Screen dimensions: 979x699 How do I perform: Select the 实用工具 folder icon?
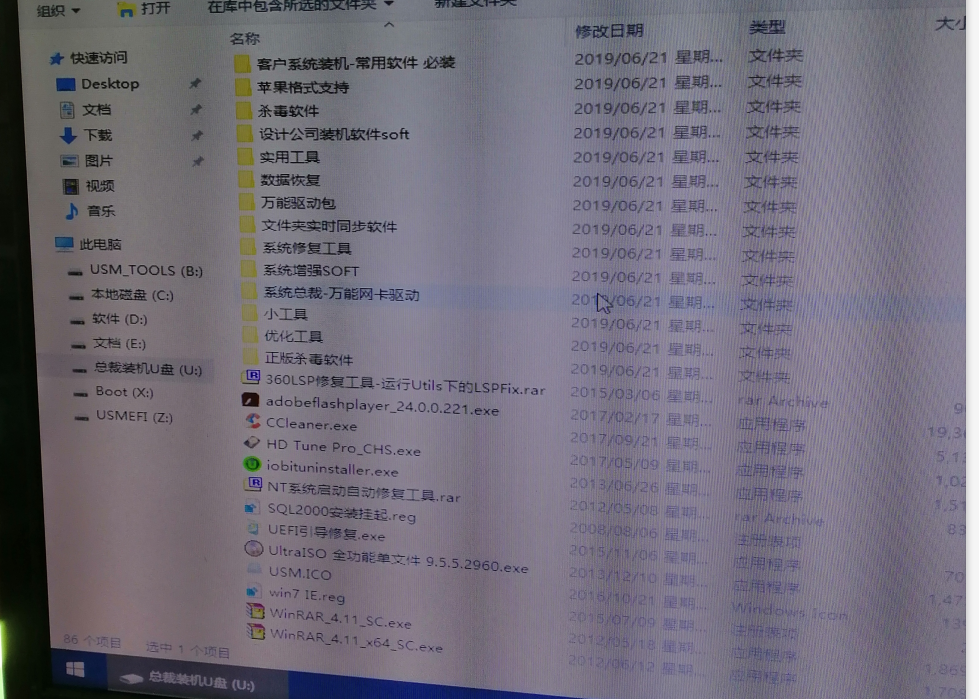245,157
